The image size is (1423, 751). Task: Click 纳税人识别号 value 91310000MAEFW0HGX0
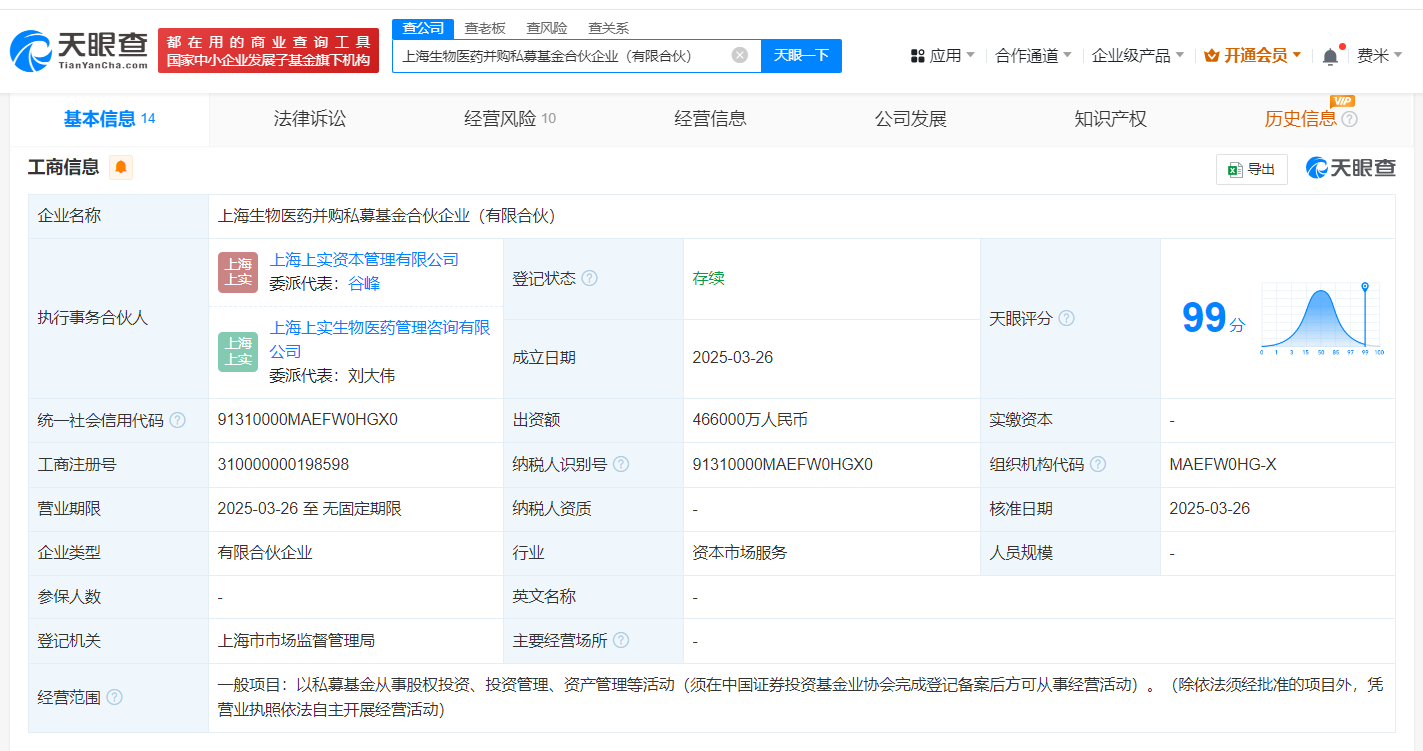783,464
